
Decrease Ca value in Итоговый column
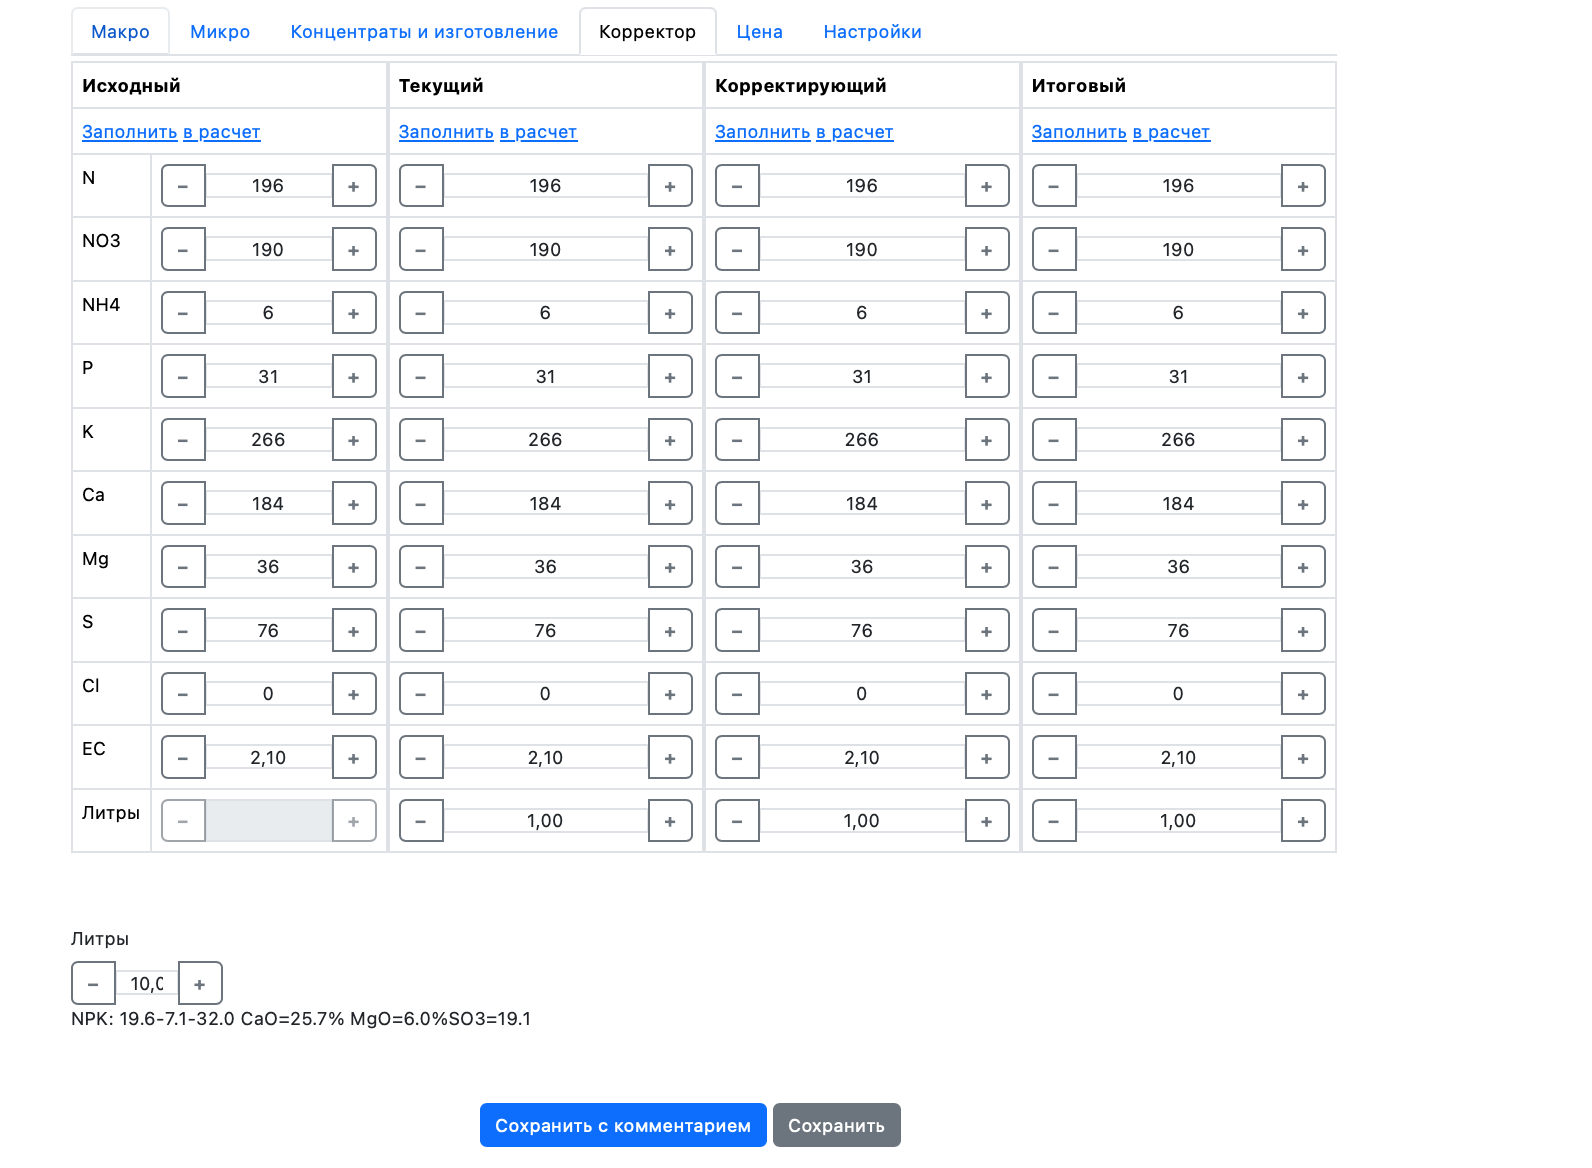[x=1054, y=504]
